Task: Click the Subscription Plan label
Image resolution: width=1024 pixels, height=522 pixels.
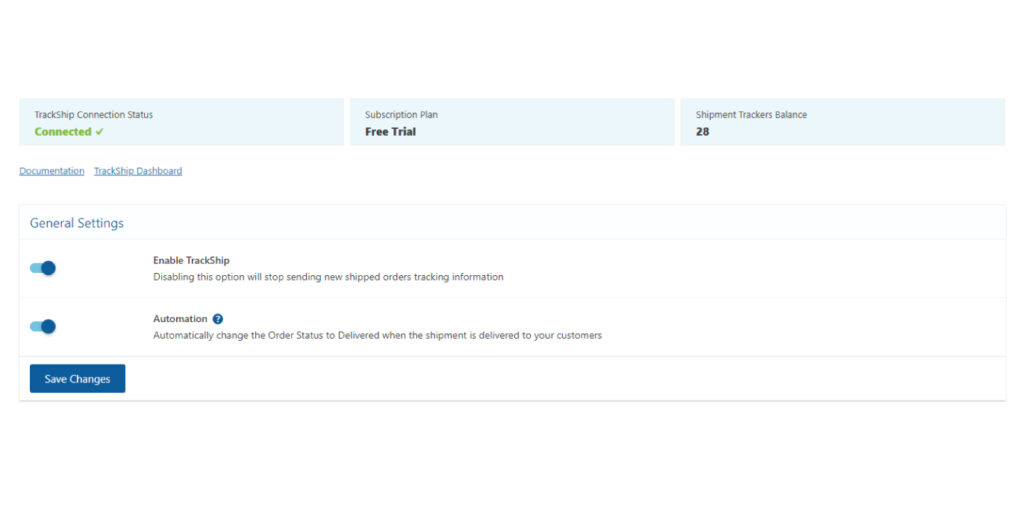Action: tap(401, 115)
